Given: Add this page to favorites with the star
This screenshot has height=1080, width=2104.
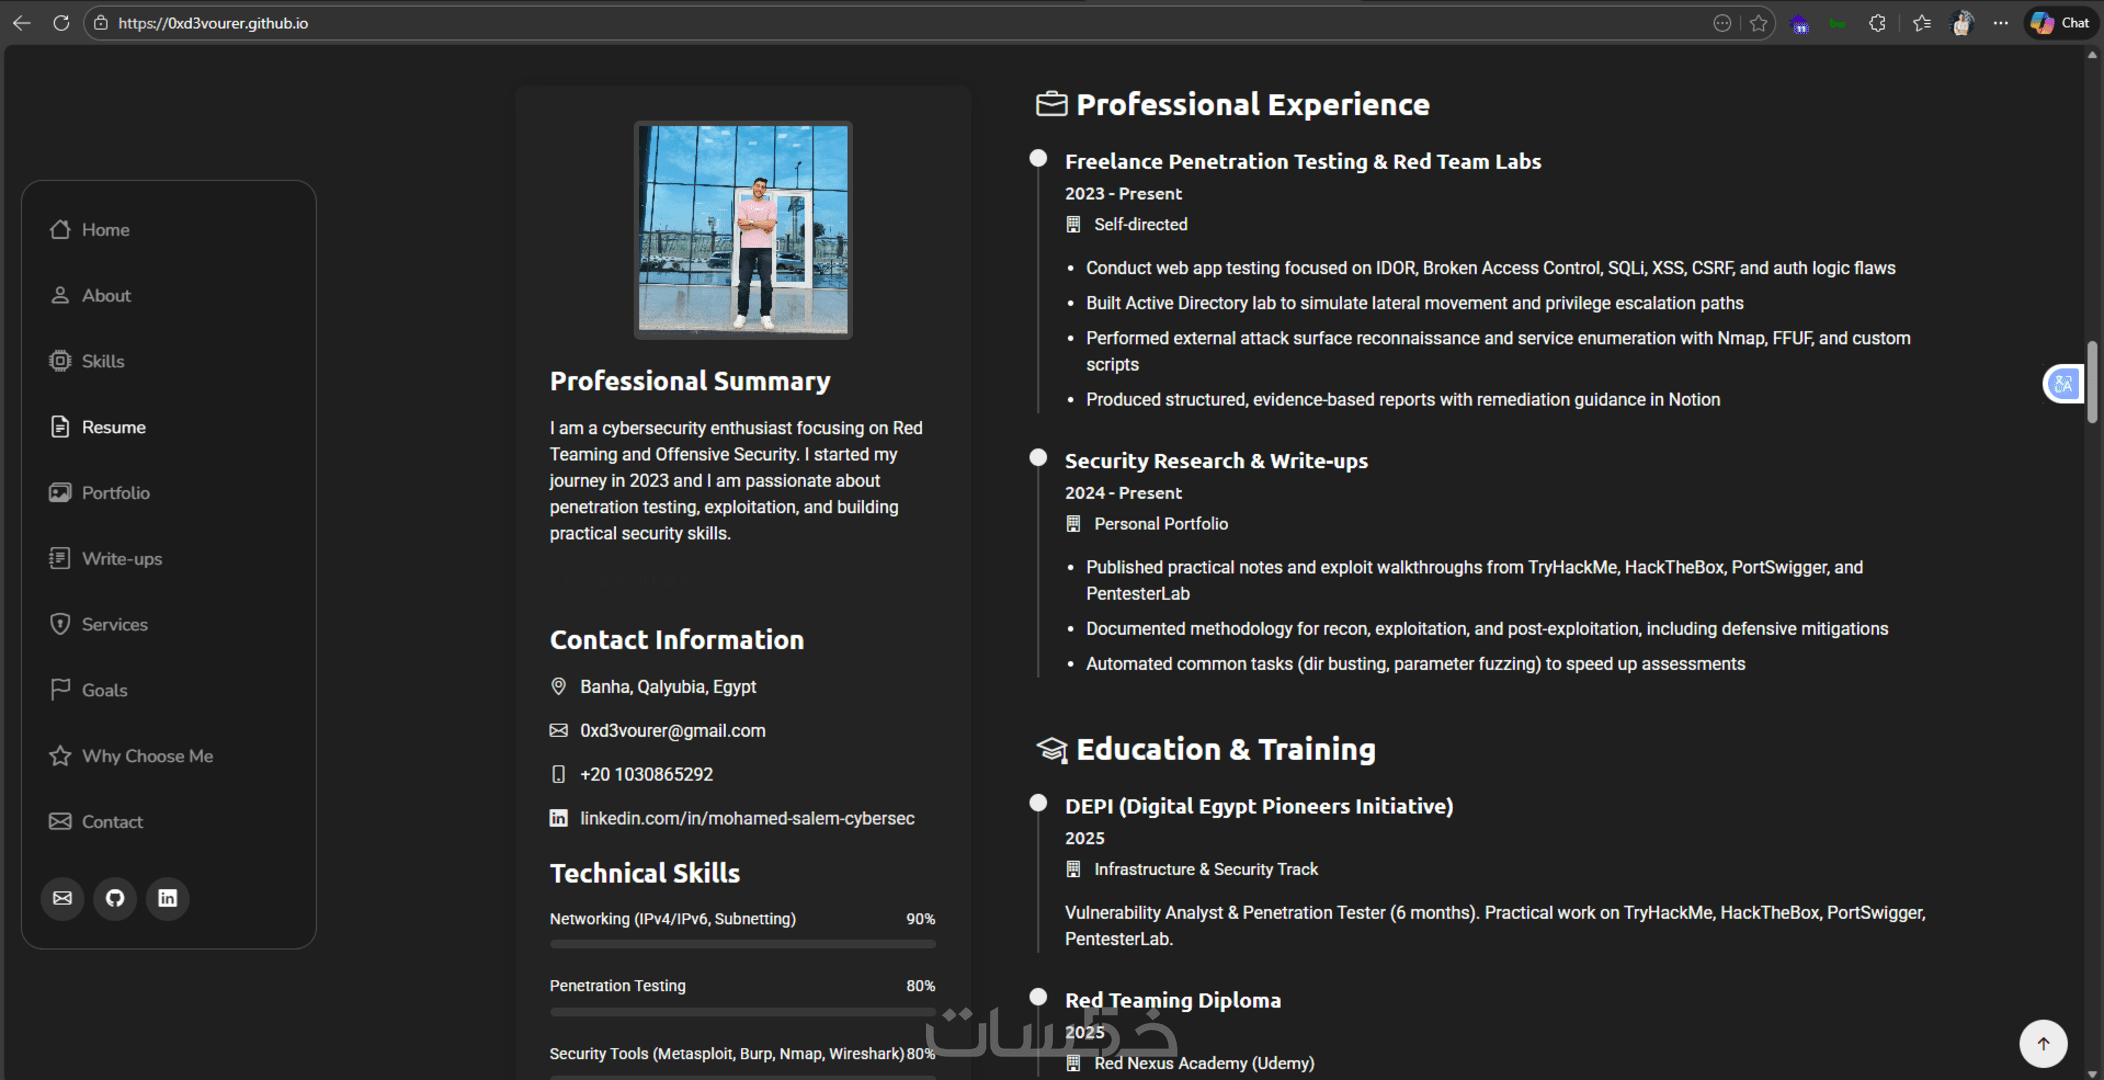Looking at the screenshot, I should (1759, 23).
